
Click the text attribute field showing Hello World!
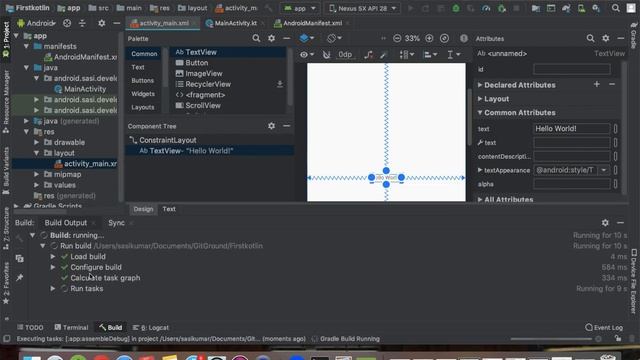(x=571, y=129)
